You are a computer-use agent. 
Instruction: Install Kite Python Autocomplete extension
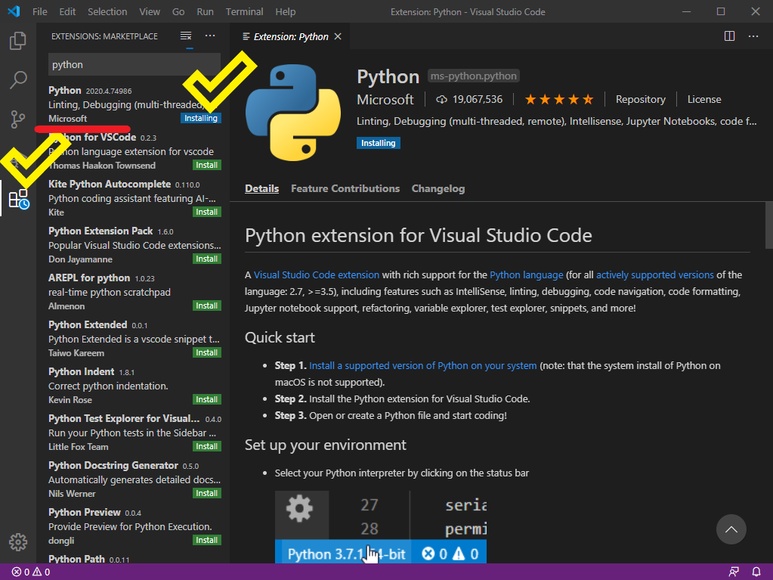207,212
